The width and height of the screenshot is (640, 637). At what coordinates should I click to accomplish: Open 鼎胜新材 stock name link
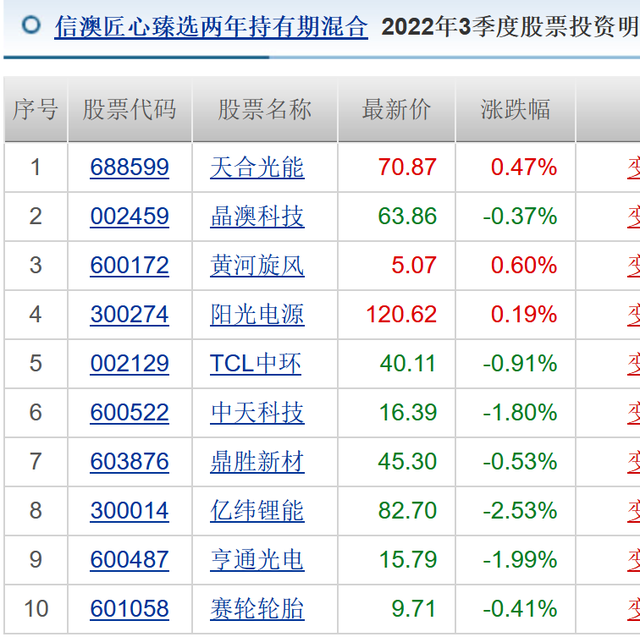pos(257,462)
